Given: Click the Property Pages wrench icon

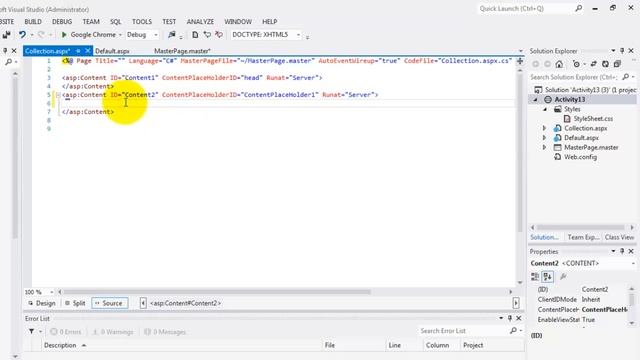Looking at the screenshot, I should (x=563, y=276).
